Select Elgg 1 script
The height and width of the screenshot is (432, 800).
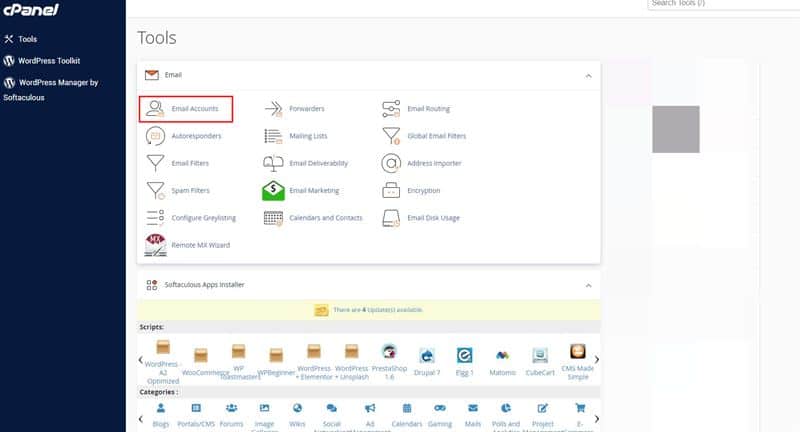point(464,362)
